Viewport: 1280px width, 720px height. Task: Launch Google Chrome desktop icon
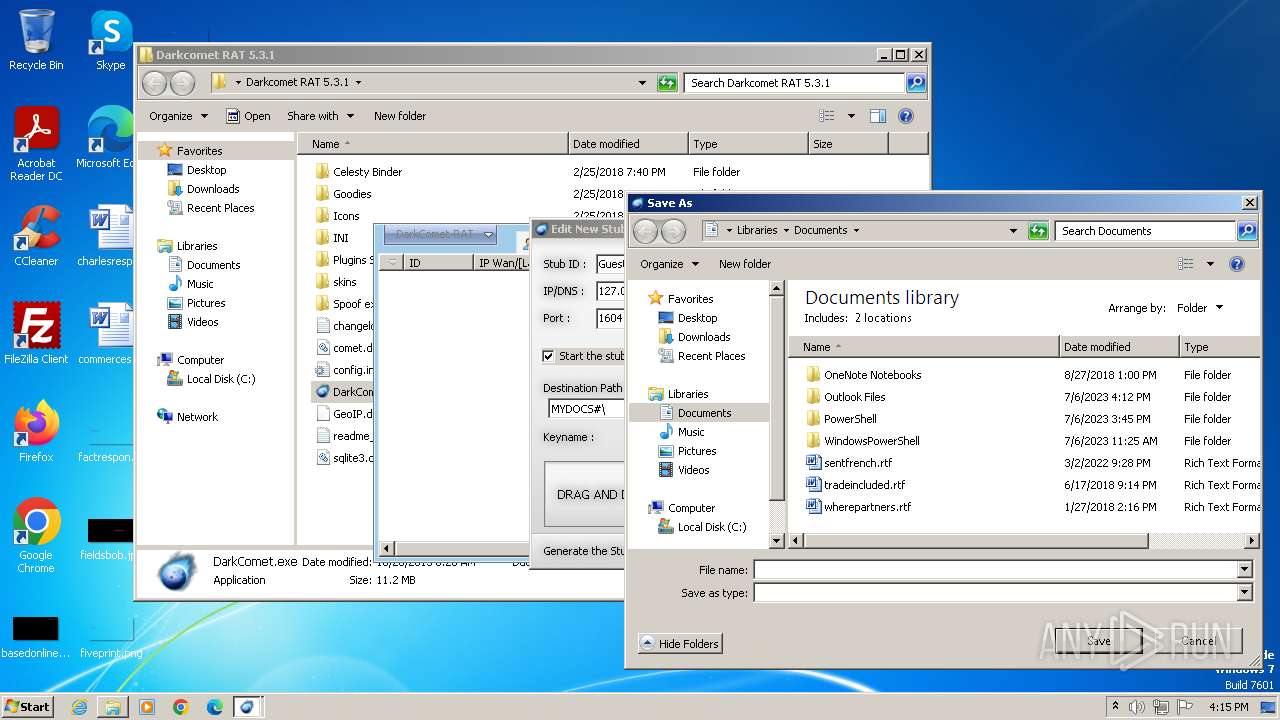click(36, 536)
